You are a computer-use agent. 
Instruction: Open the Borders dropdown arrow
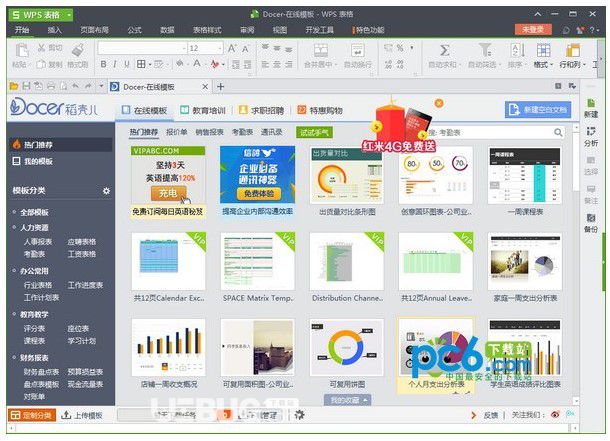coord(150,65)
